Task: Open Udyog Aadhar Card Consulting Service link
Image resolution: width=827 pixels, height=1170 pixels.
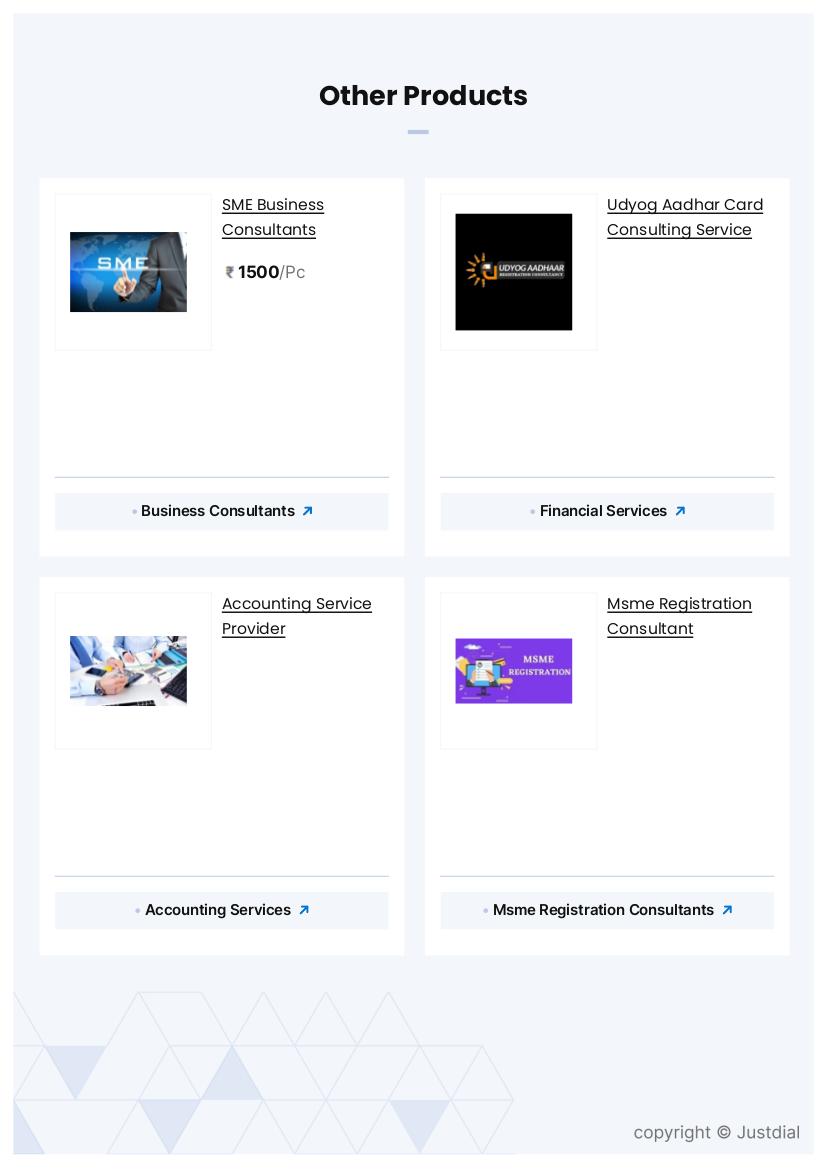Action: click(684, 217)
